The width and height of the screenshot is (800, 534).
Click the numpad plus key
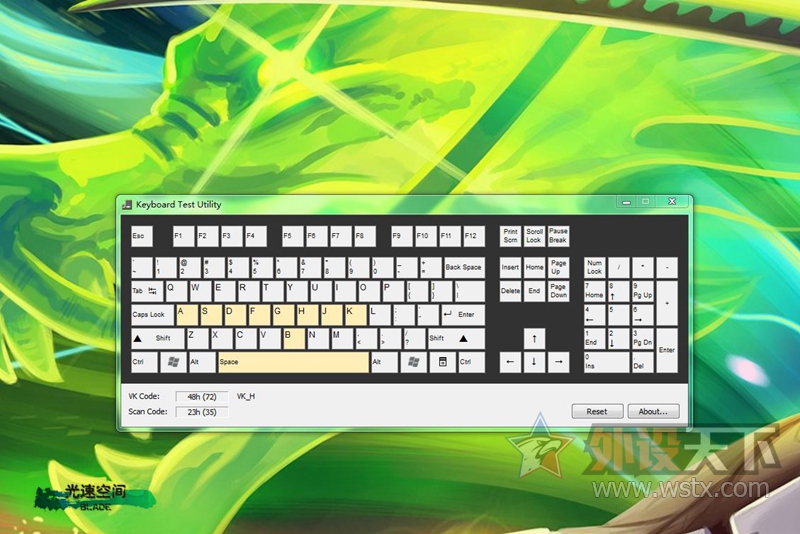coord(667,303)
